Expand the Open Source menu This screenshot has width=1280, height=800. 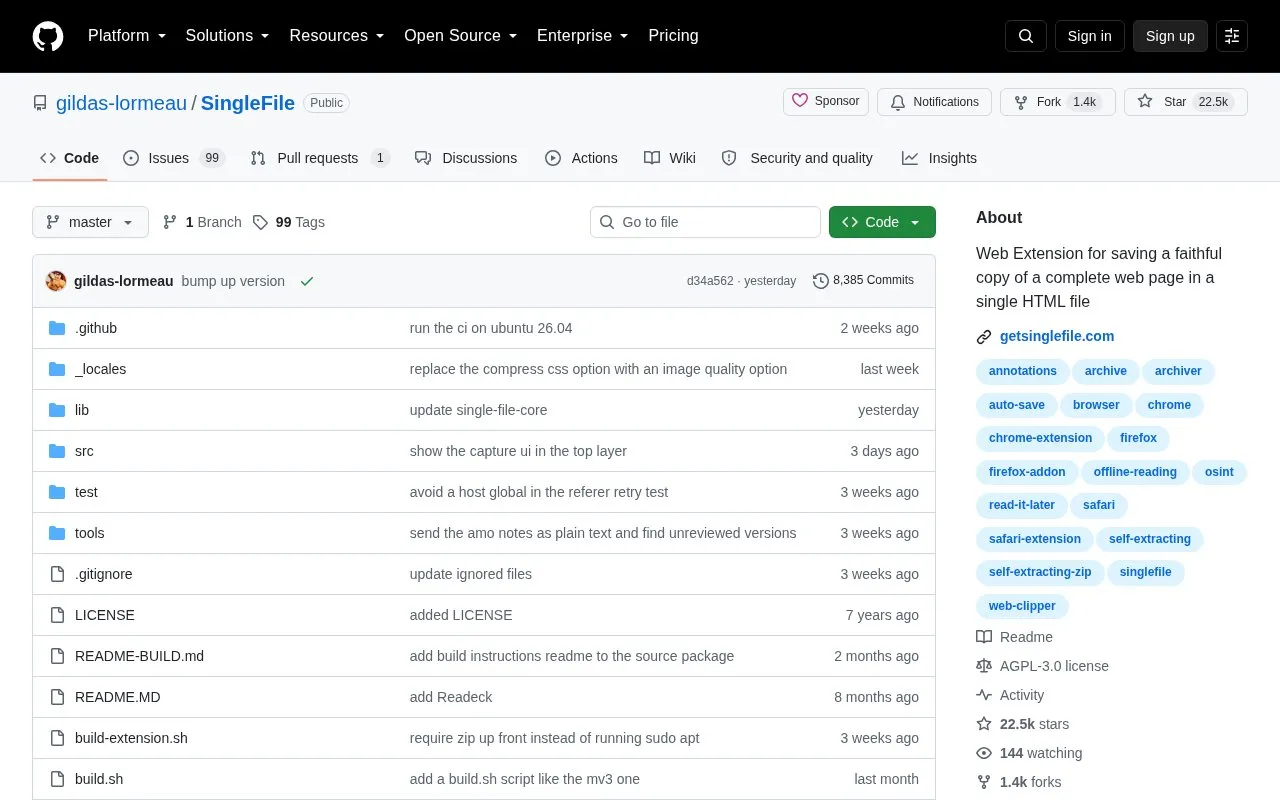point(461,36)
